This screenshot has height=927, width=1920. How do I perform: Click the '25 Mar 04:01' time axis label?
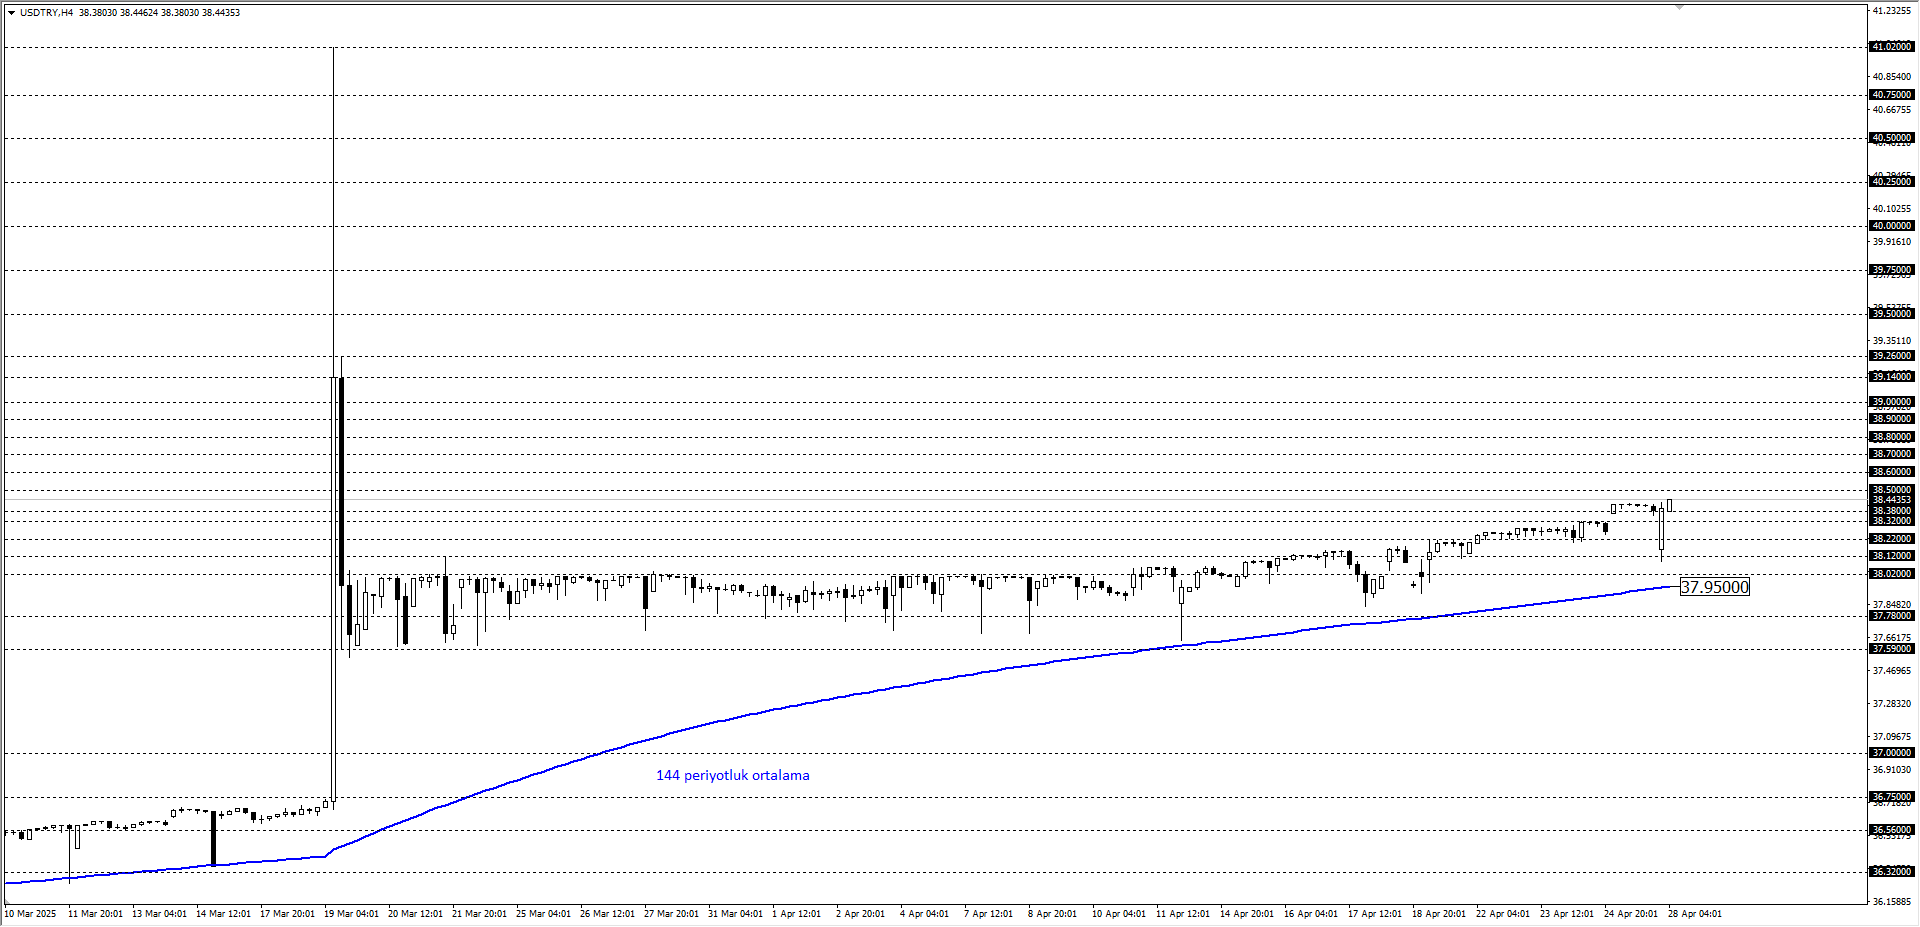pyautogui.click(x=543, y=914)
